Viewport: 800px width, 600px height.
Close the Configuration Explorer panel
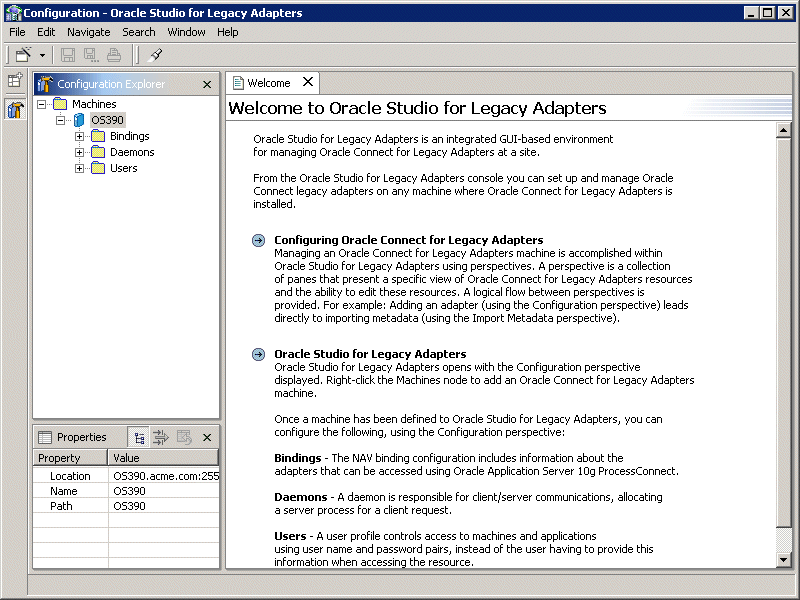pyautogui.click(x=207, y=84)
